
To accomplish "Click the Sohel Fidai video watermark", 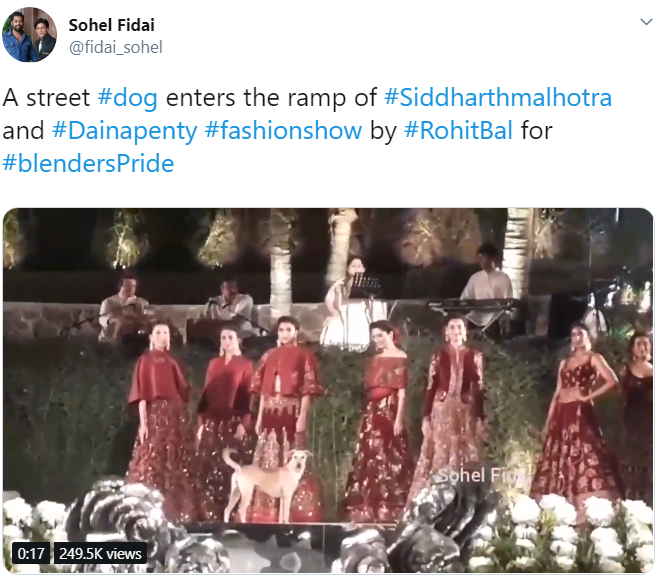I will click(x=481, y=475).
